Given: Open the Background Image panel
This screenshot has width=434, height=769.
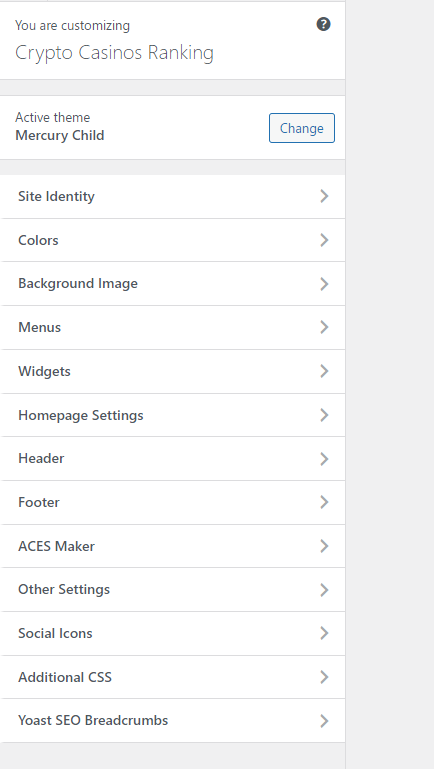Looking at the screenshot, I should pyautogui.click(x=173, y=284).
